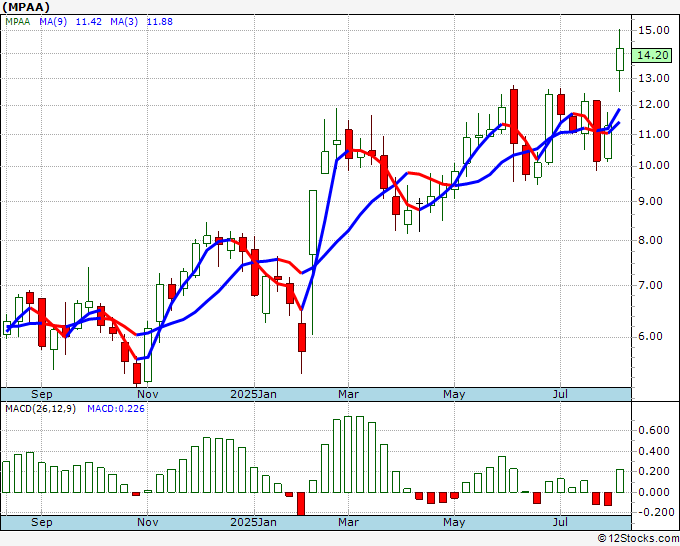
Task: Click the 15.00 price axis label
Action: (654, 30)
